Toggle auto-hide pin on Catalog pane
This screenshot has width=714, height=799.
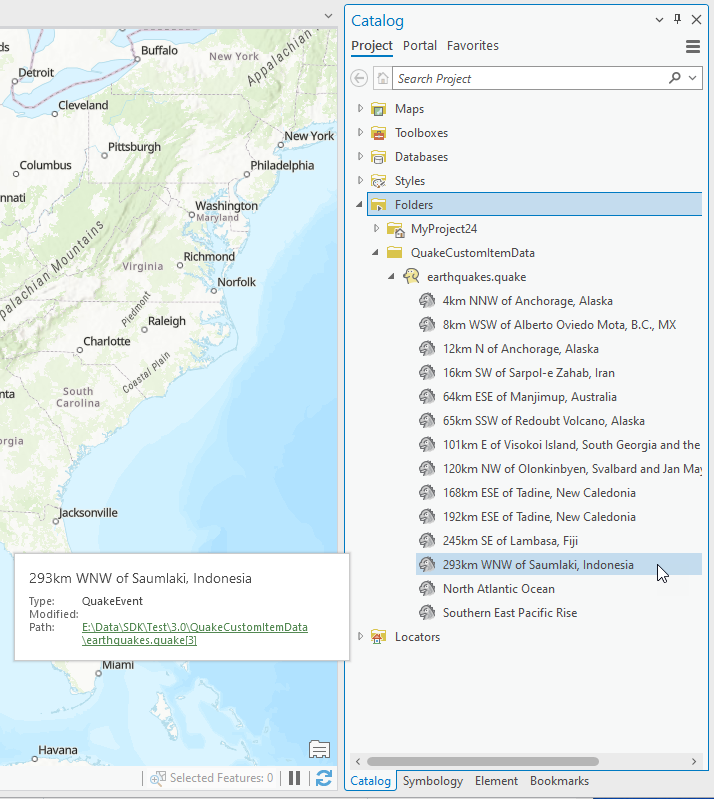(x=677, y=20)
